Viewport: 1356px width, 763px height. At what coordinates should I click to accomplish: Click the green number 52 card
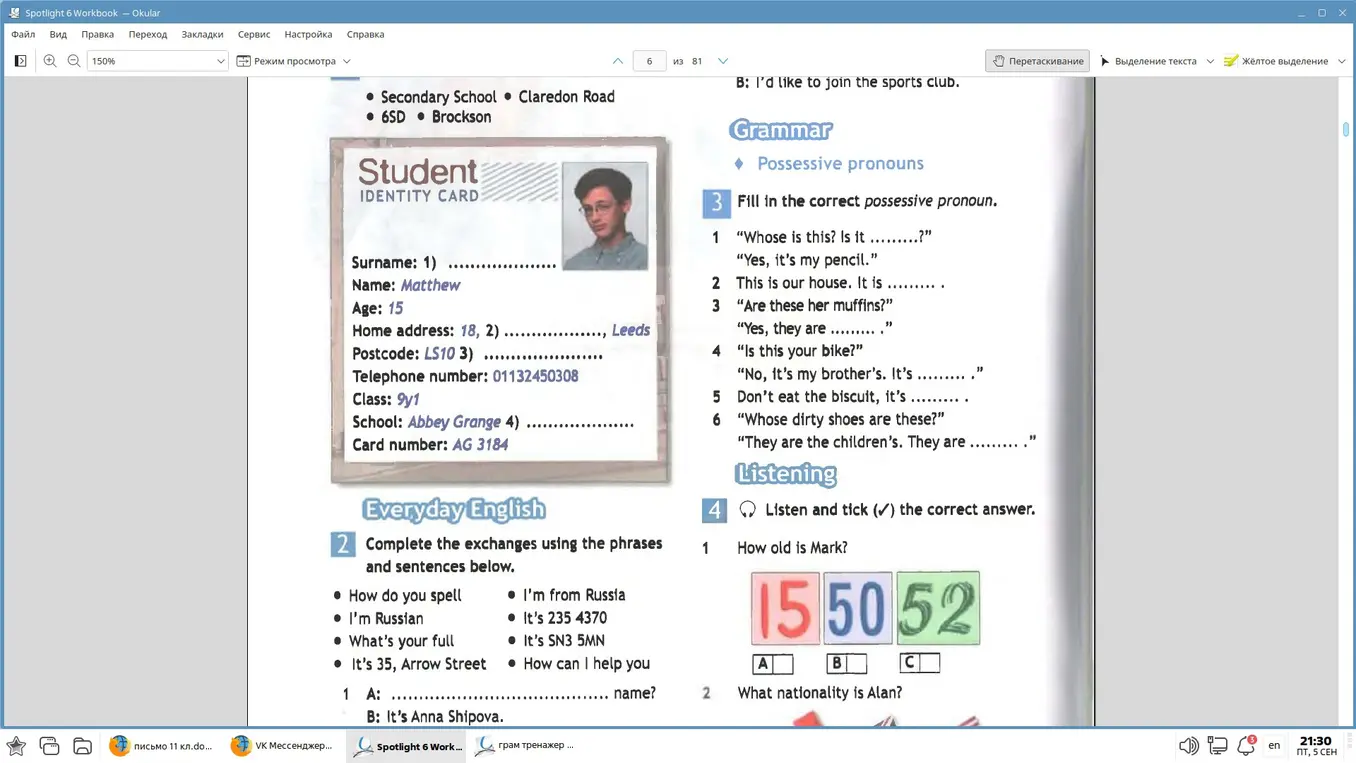(x=938, y=608)
